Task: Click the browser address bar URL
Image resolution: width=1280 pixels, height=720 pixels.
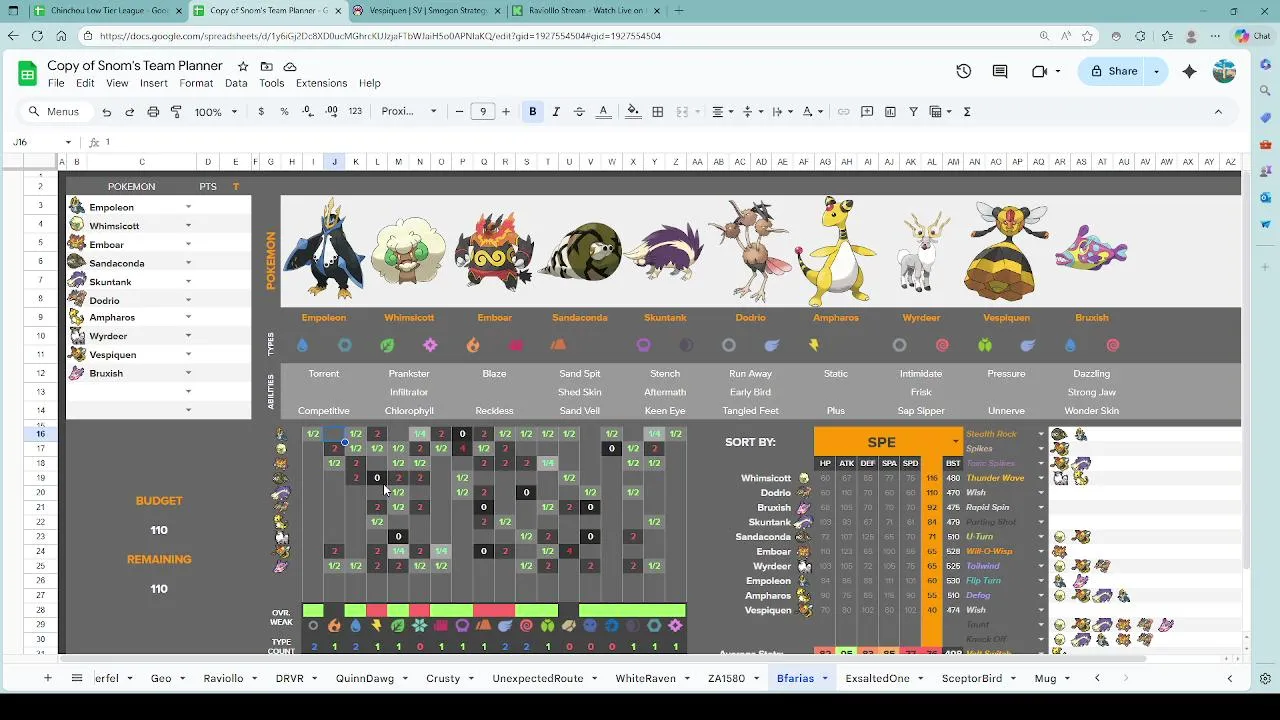Action: click(380, 36)
